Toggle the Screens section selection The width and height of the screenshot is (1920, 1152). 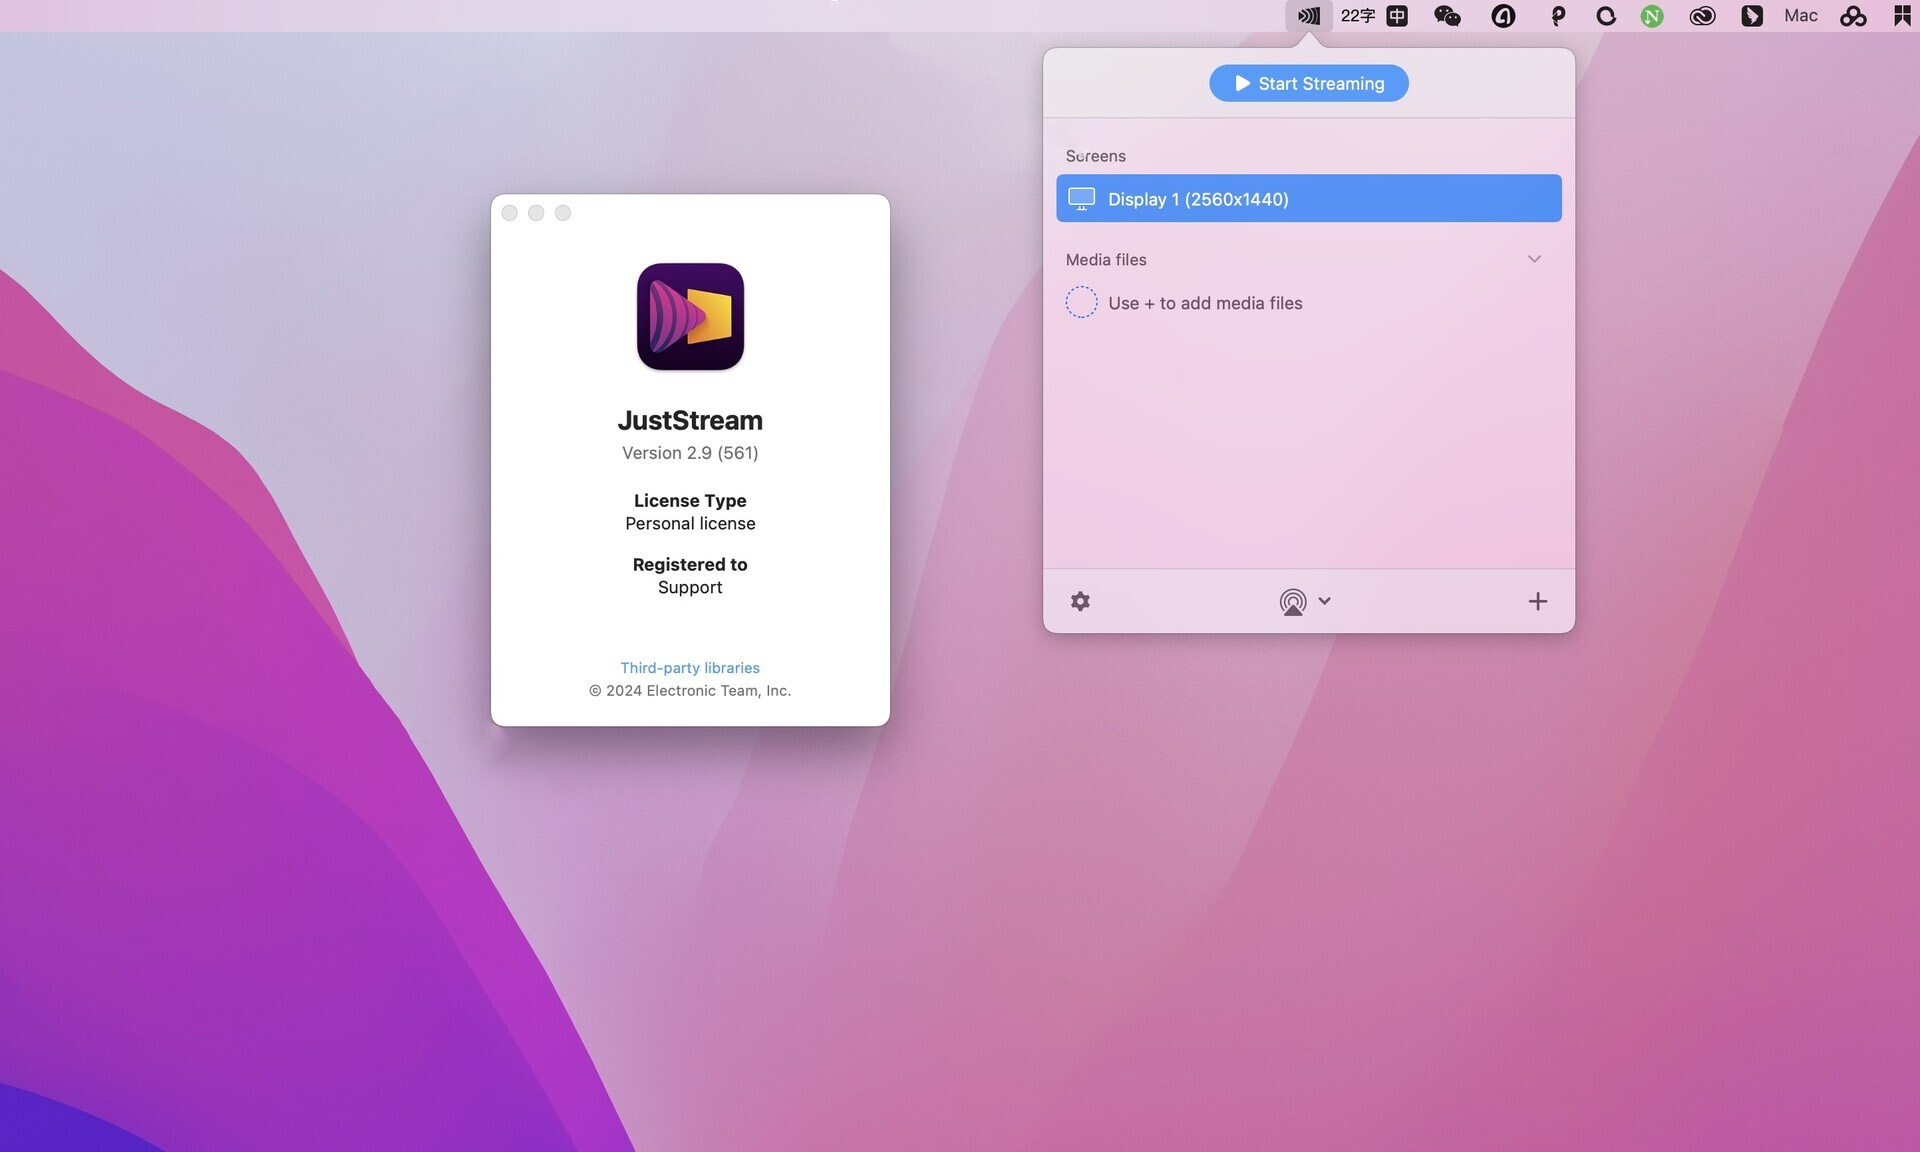click(x=1095, y=156)
